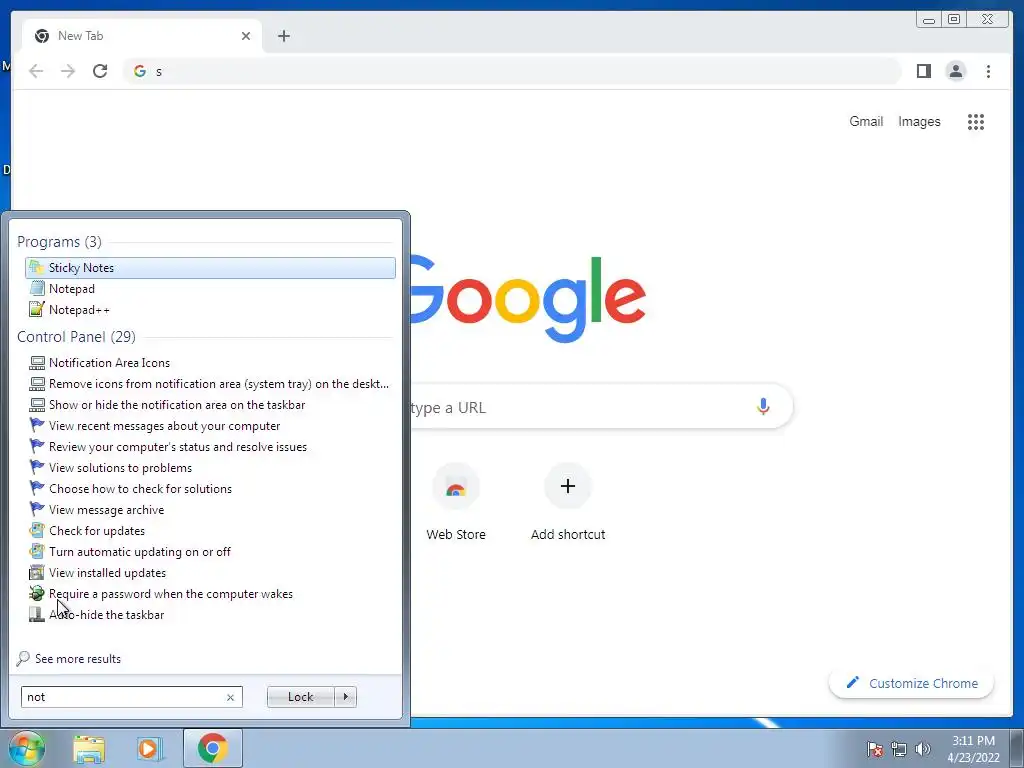Open 'Review your computer's status and resolve issues'

pos(178,447)
